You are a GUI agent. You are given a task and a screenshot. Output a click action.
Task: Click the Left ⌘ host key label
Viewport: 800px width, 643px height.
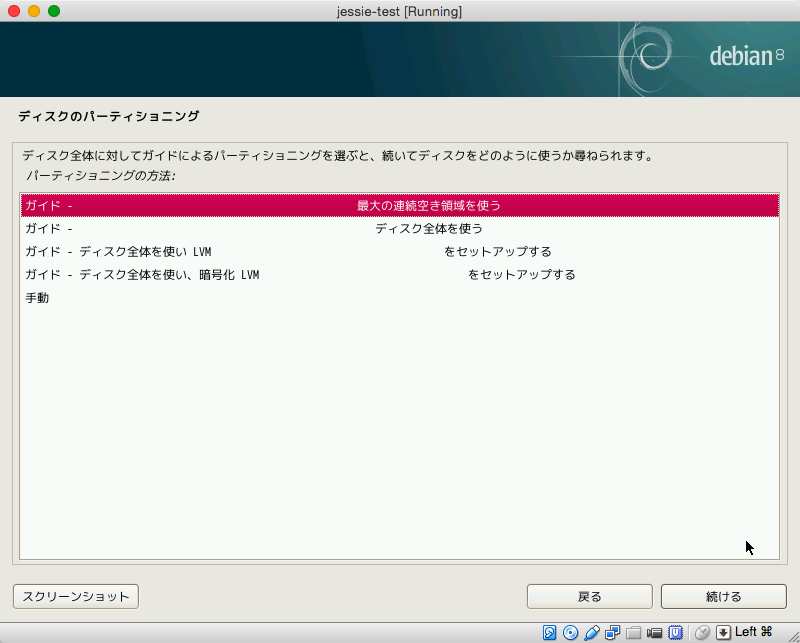point(754,632)
